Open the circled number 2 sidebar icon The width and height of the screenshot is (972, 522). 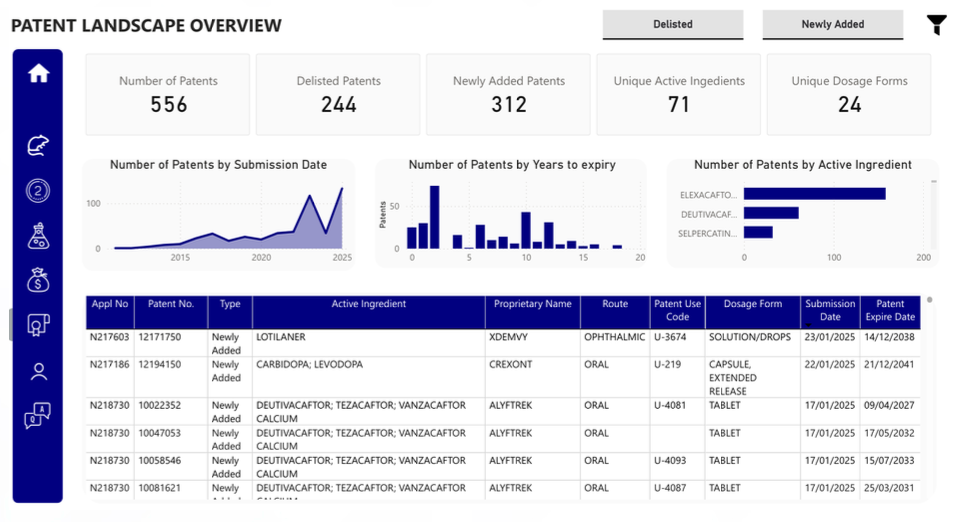38,191
